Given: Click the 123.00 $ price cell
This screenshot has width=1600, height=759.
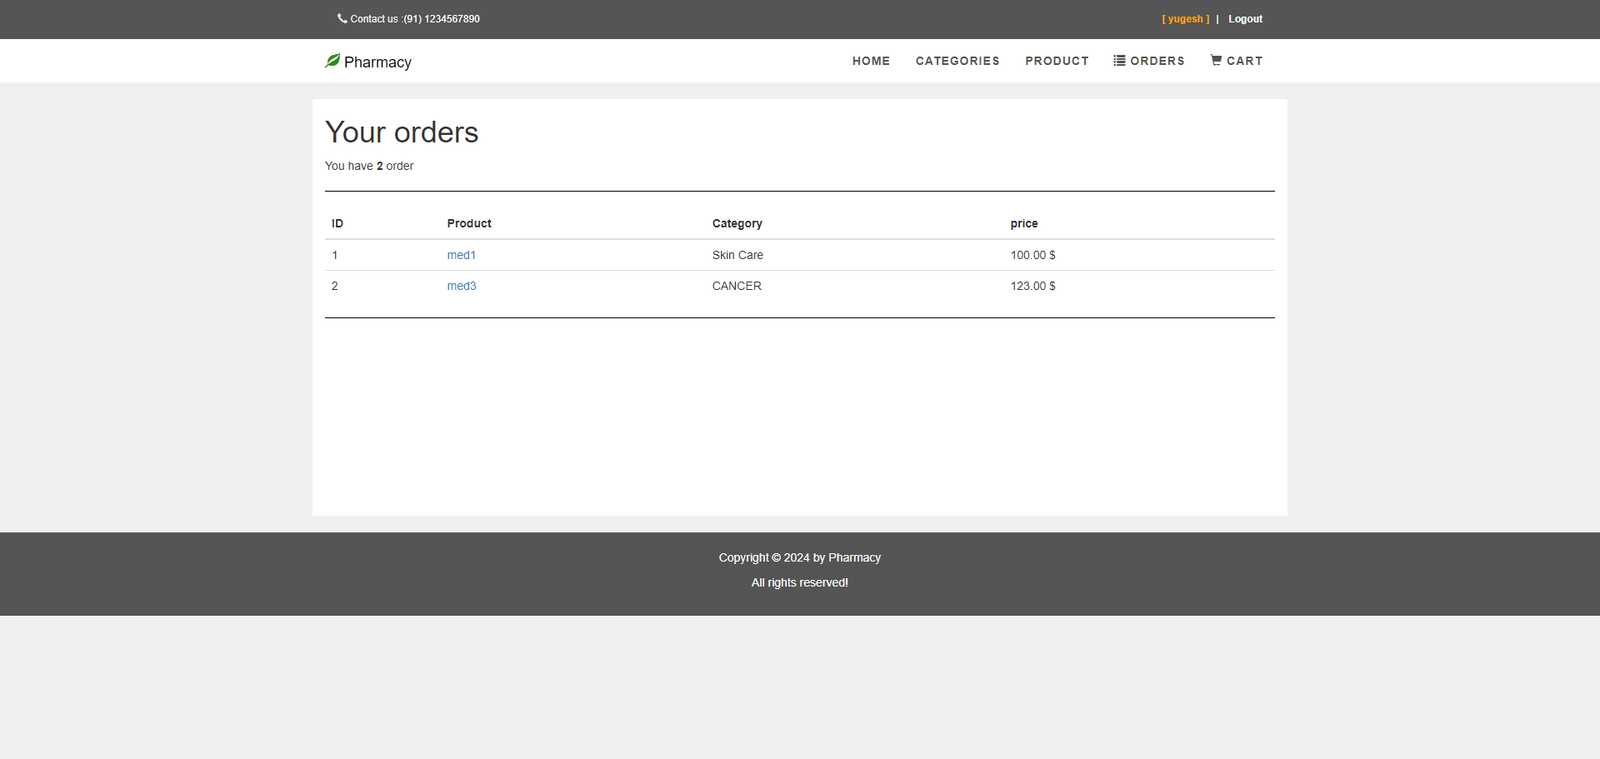Looking at the screenshot, I should point(1032,286).
